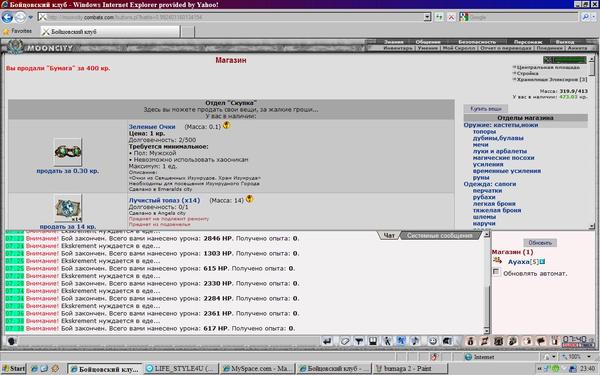
Task: Open the address bar dropdown arrow
Action: tap(427, 17)
